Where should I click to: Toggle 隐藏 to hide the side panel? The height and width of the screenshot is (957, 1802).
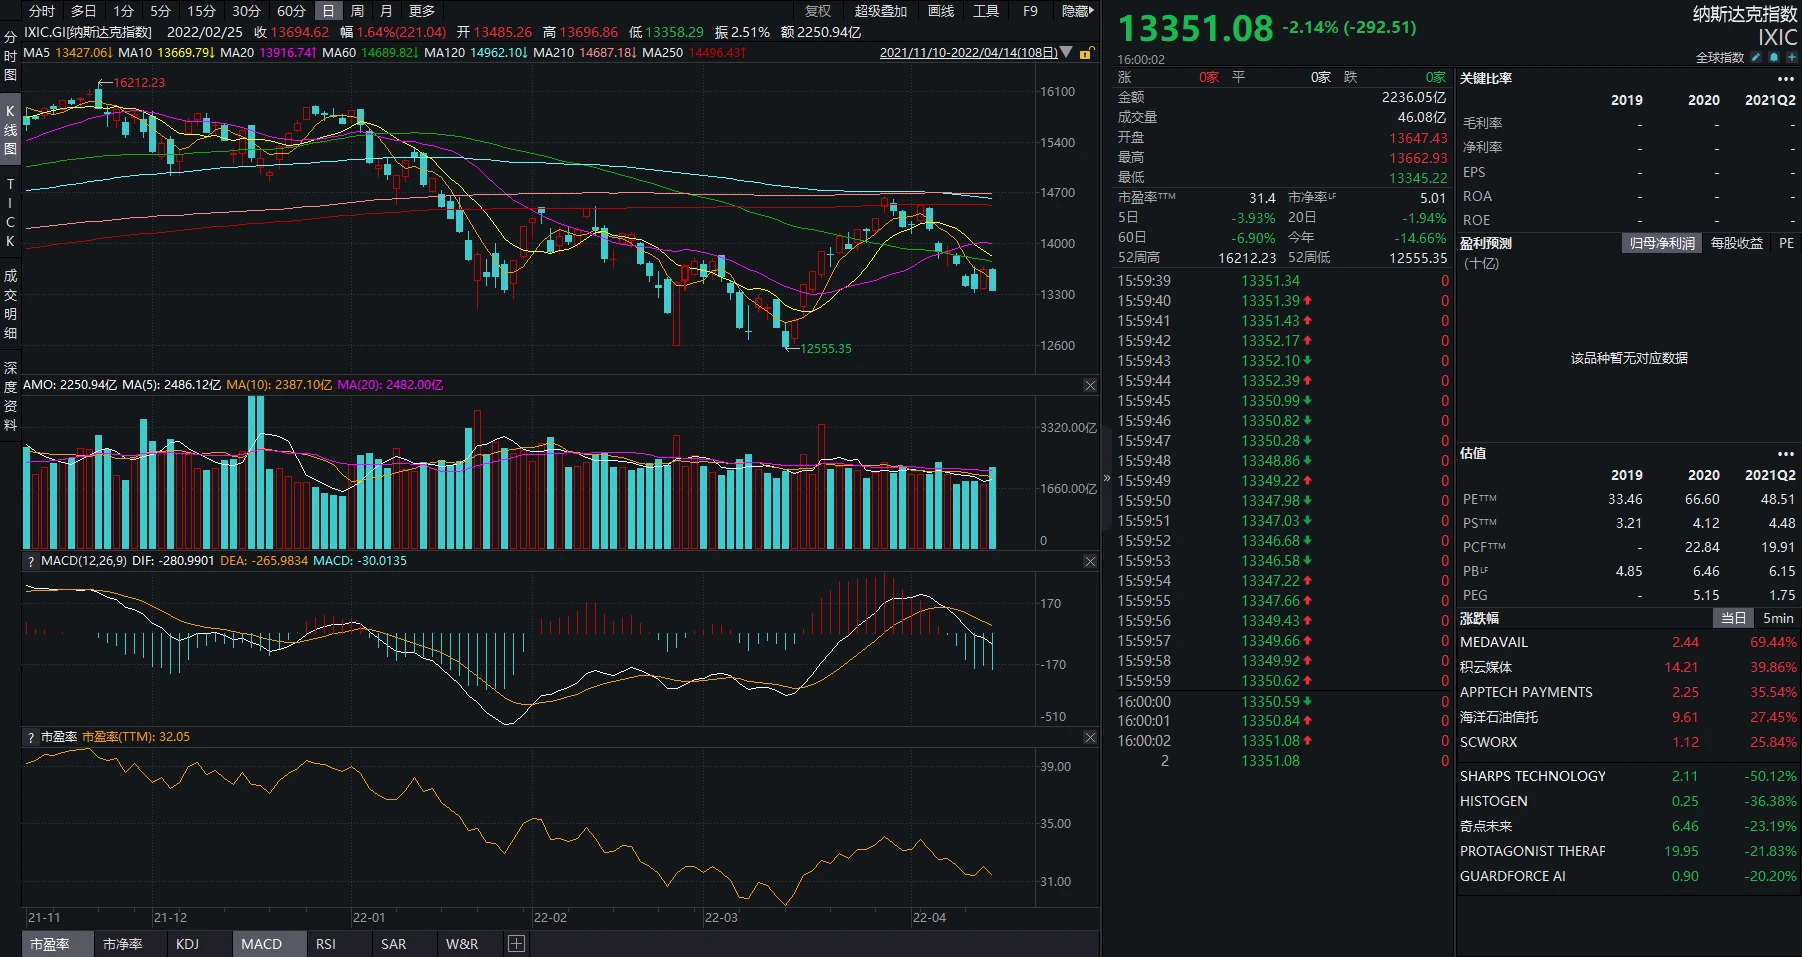pyautogui.click(x=1077, y=11)
